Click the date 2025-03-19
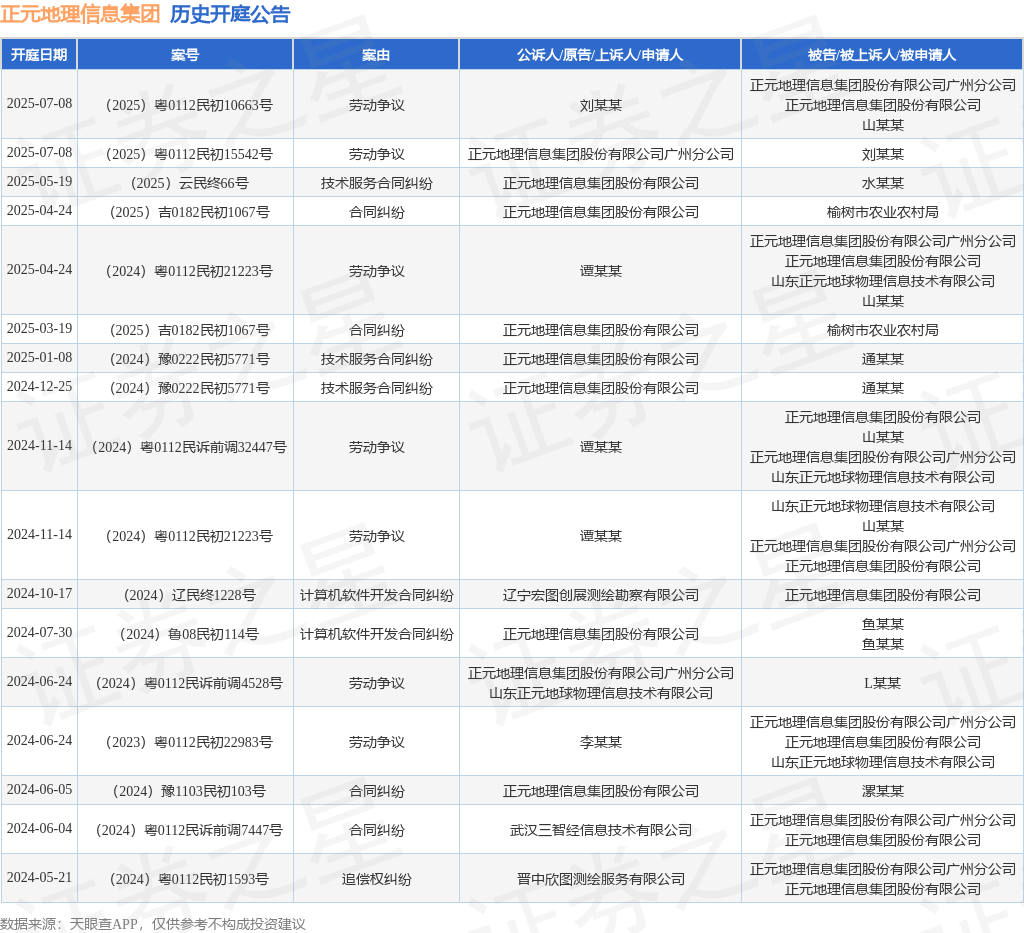The height and width of the screenshot is (933, 1024). click(x=39, y=328)
